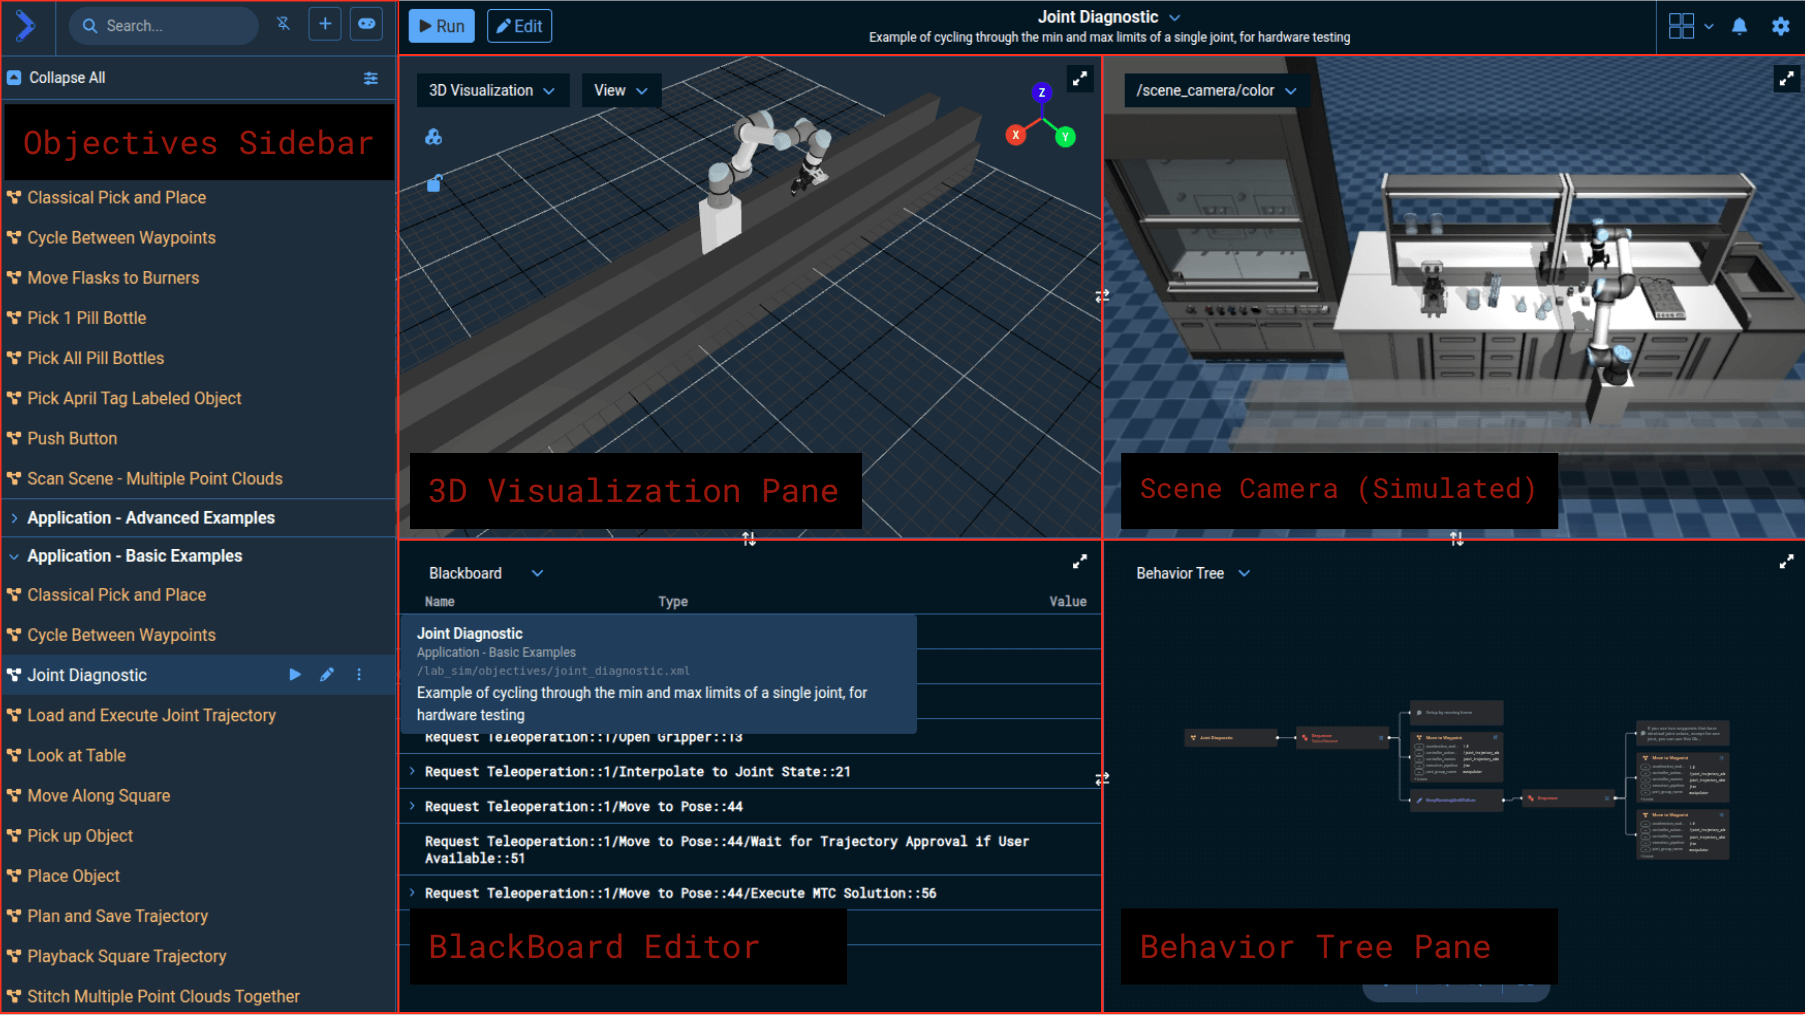
Task: Select the Run play icon beside Joint Diagnostic objective
Action: pos(295,675)
